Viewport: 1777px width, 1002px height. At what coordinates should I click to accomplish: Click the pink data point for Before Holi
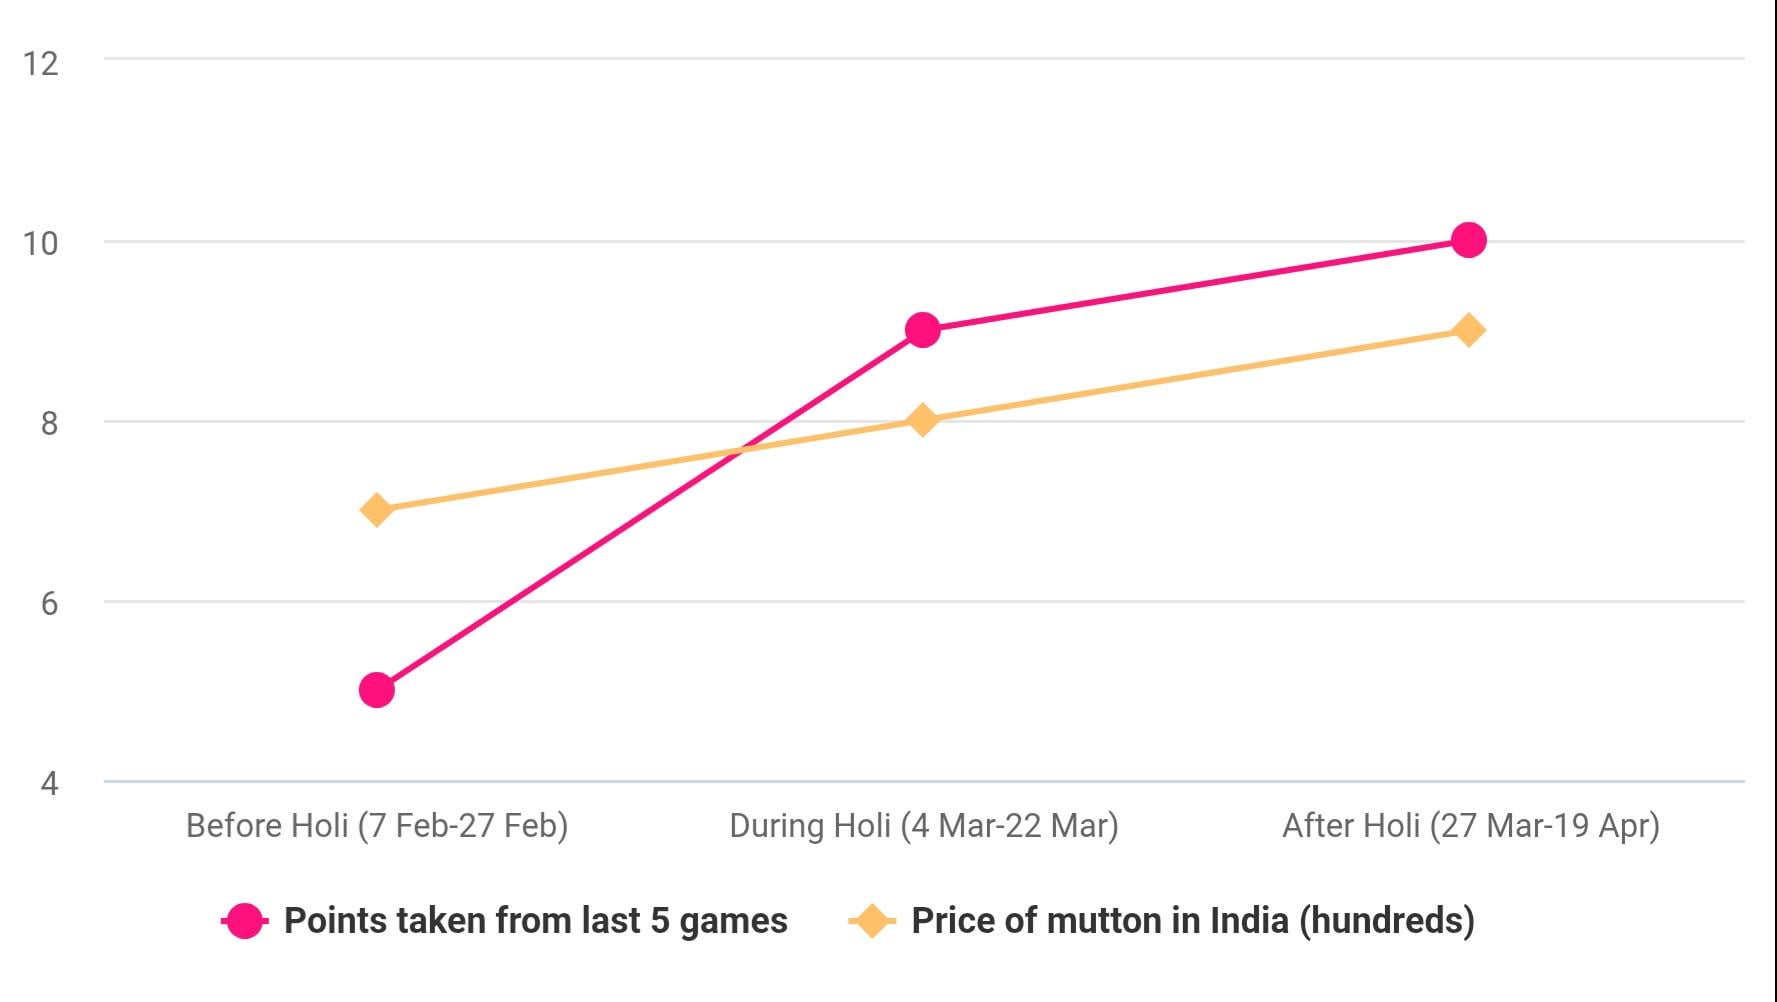tap(376, 690)
